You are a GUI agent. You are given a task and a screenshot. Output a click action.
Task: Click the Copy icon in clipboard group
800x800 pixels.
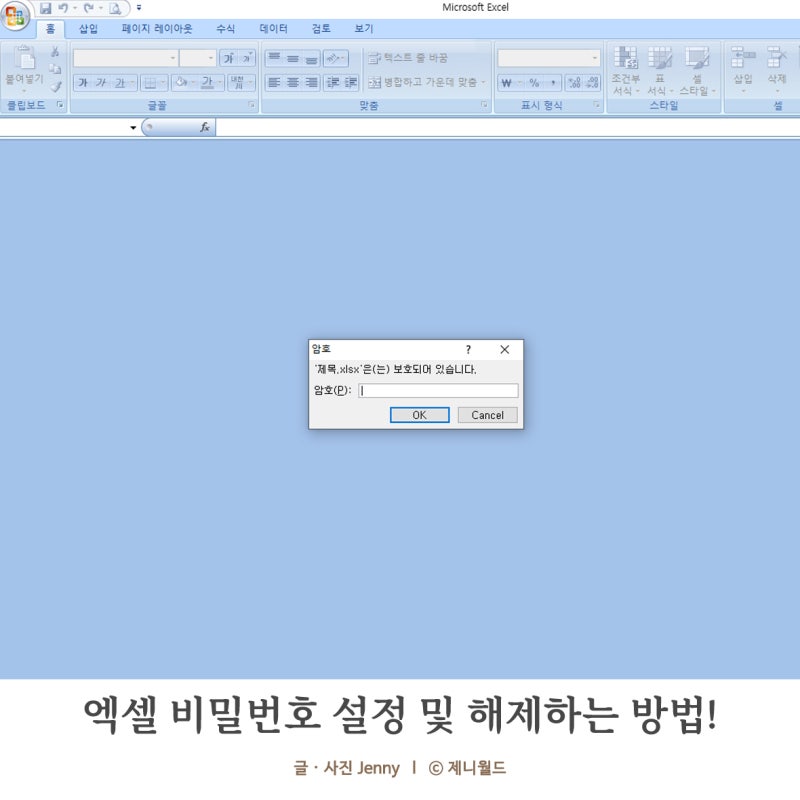[x=55, y=69]
